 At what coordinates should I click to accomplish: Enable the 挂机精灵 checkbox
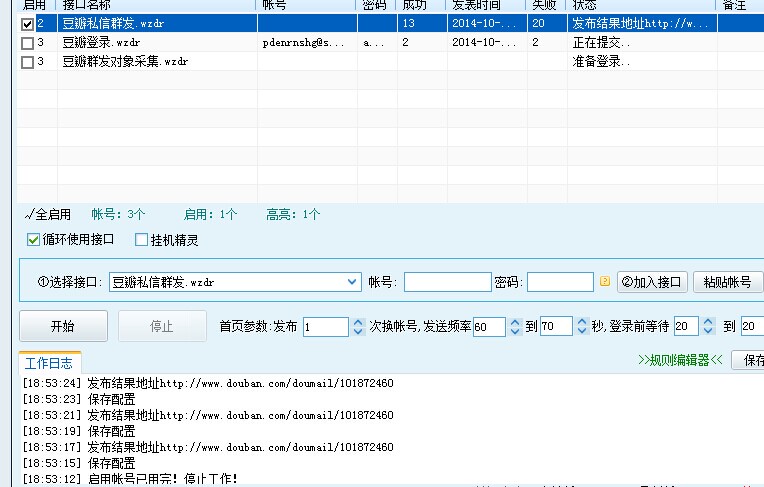click(141, 240)
